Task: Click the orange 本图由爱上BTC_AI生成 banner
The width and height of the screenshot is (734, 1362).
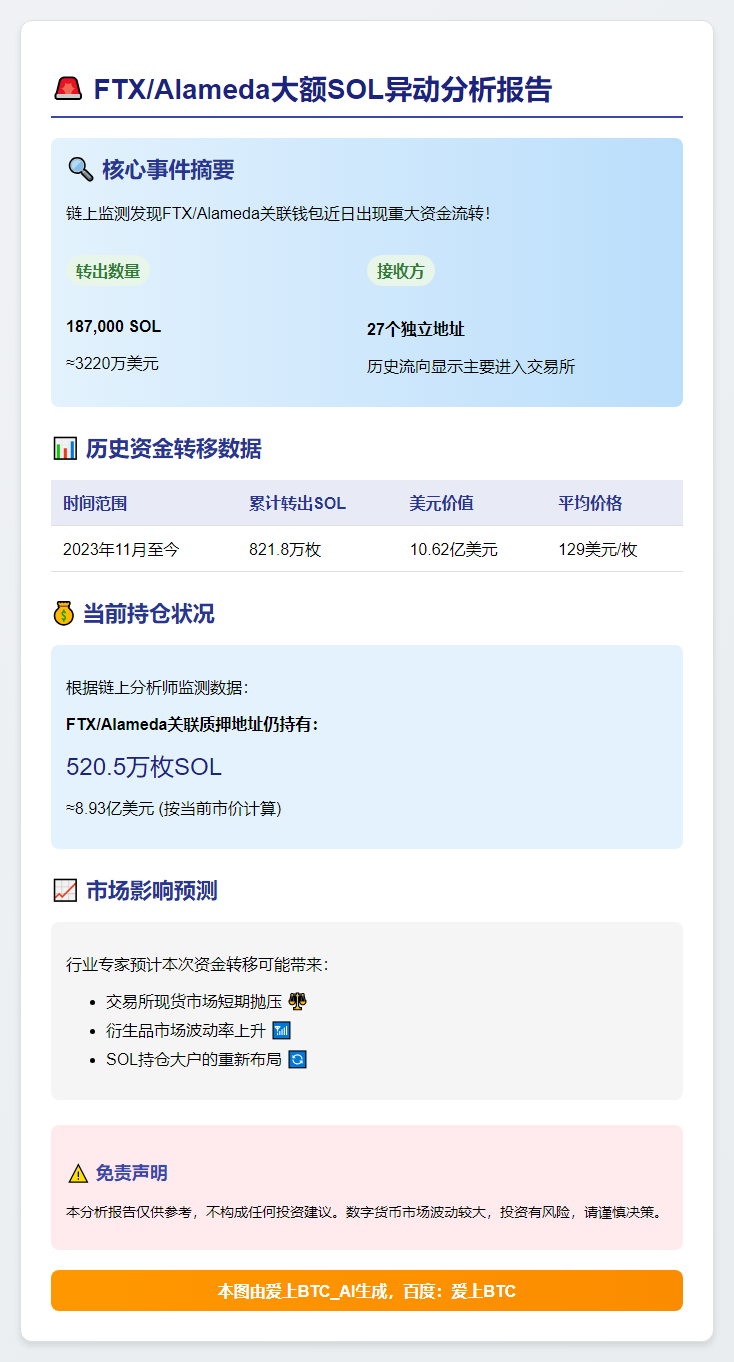Action: 367,1291
